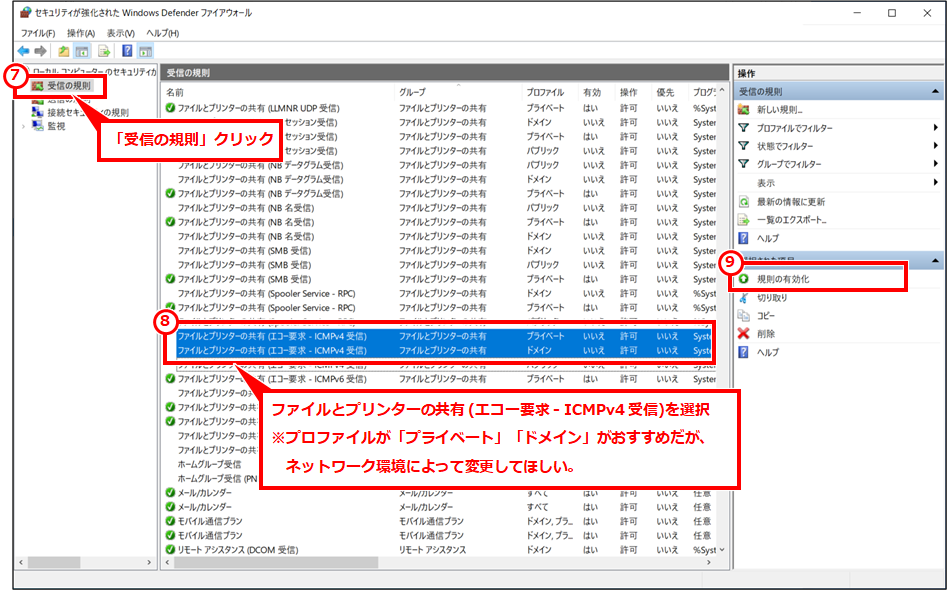Click the green check on リモート アシスタンス (DCOM 受信)

tap(170, 550)
